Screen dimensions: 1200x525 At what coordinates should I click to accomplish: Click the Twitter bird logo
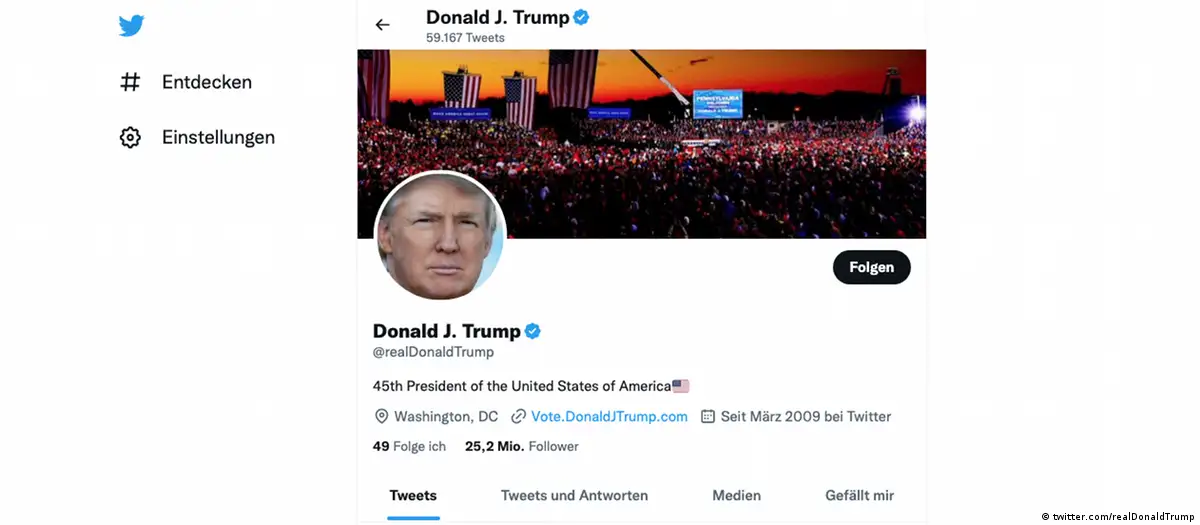tap(131, 26)
